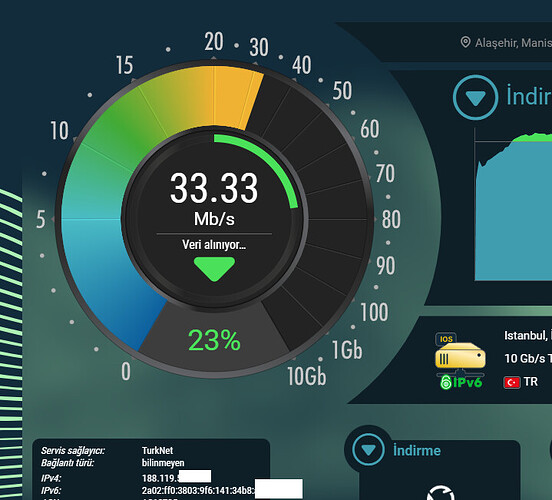The image size is (552, 500).
Task: Click the IPv4 address 188.119 value
Action: pos(176,478)
